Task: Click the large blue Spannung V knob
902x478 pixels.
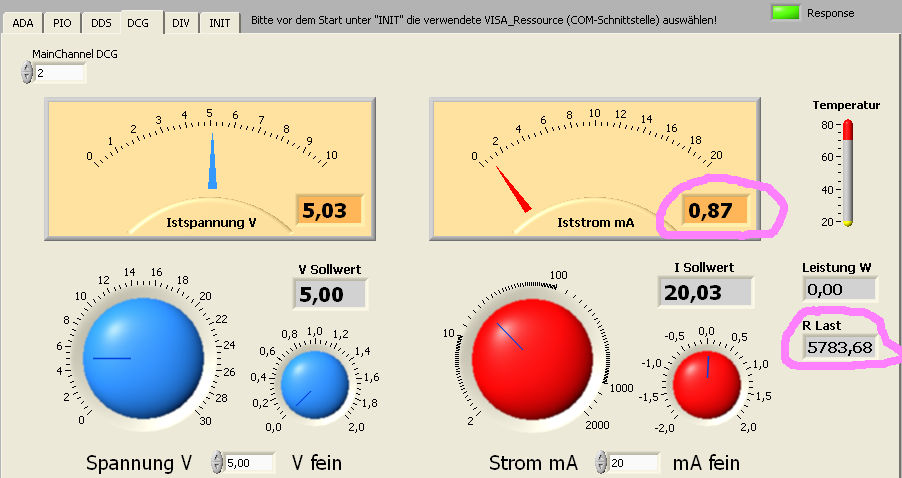Action: (143, 354)
